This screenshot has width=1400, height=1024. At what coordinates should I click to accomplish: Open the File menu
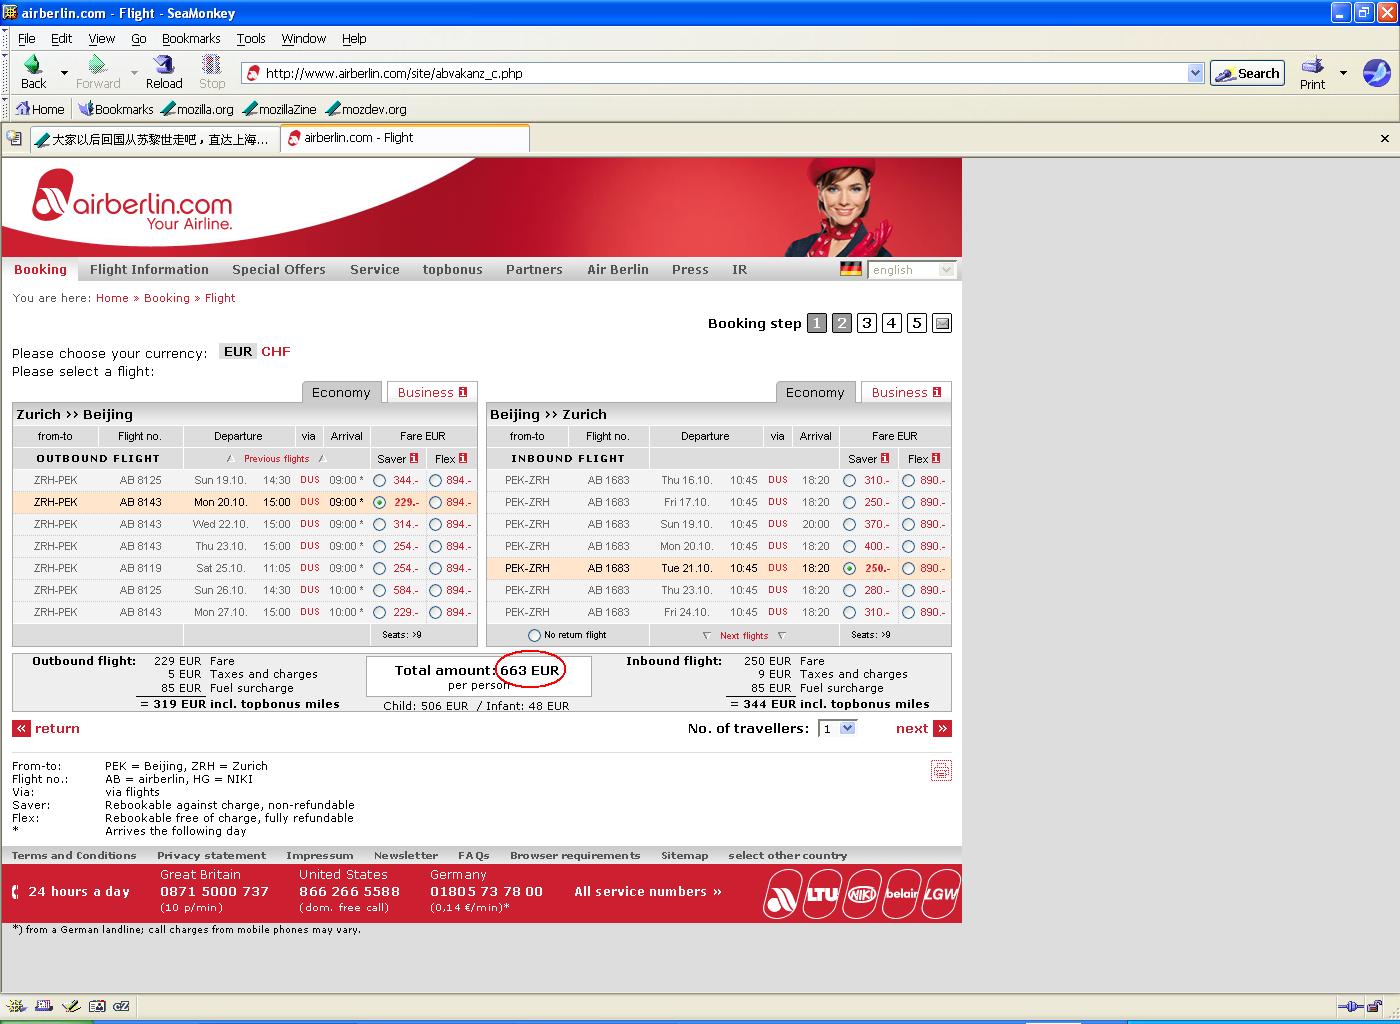pyautogui.click(x=27, y=38)
